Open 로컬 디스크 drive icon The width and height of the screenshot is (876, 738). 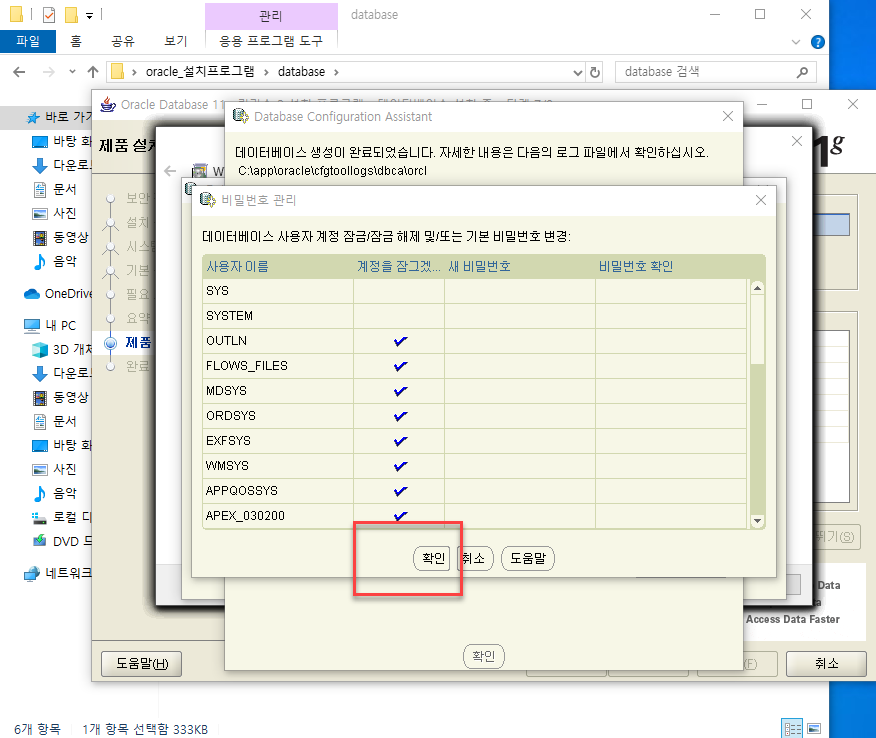point(40,517)
